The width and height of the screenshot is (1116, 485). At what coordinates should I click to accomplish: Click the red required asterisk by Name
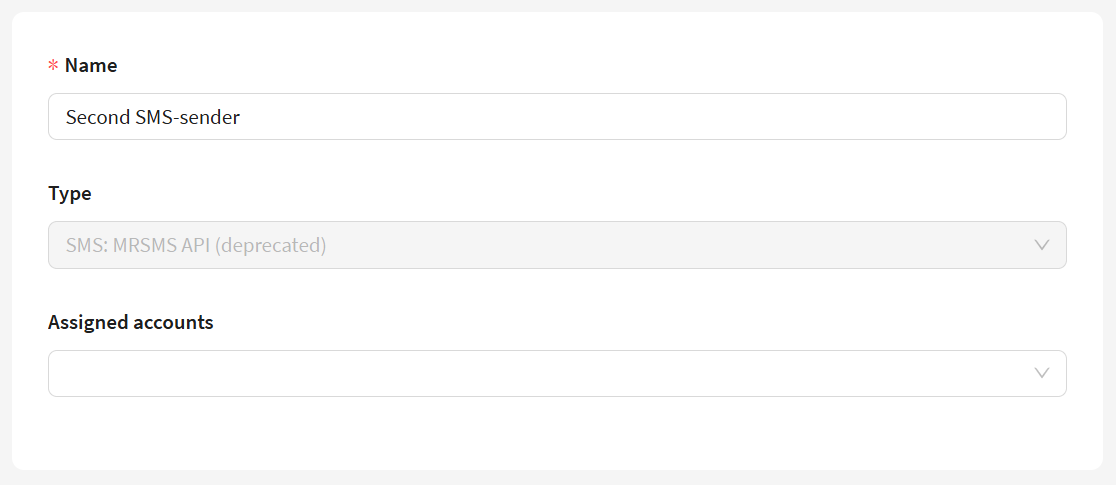53,66
